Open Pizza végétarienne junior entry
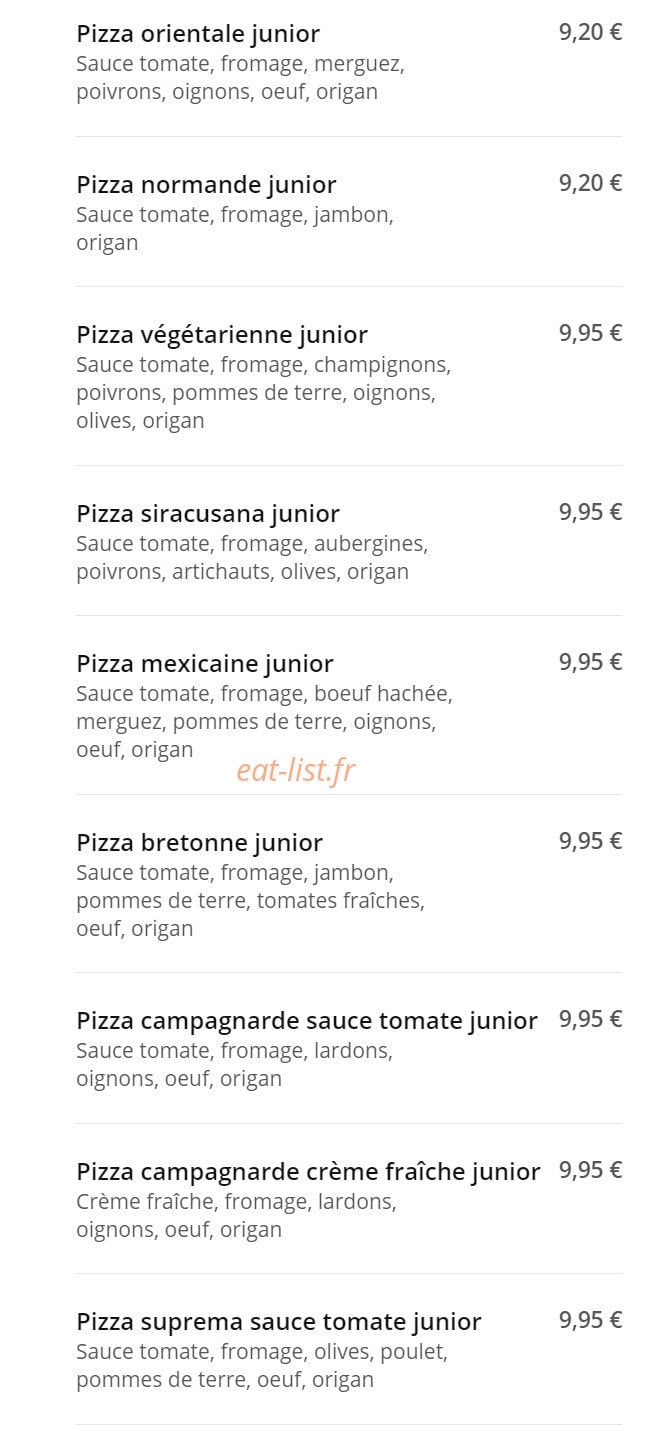Screen dimensions: 654x1431 coord(349,376)
